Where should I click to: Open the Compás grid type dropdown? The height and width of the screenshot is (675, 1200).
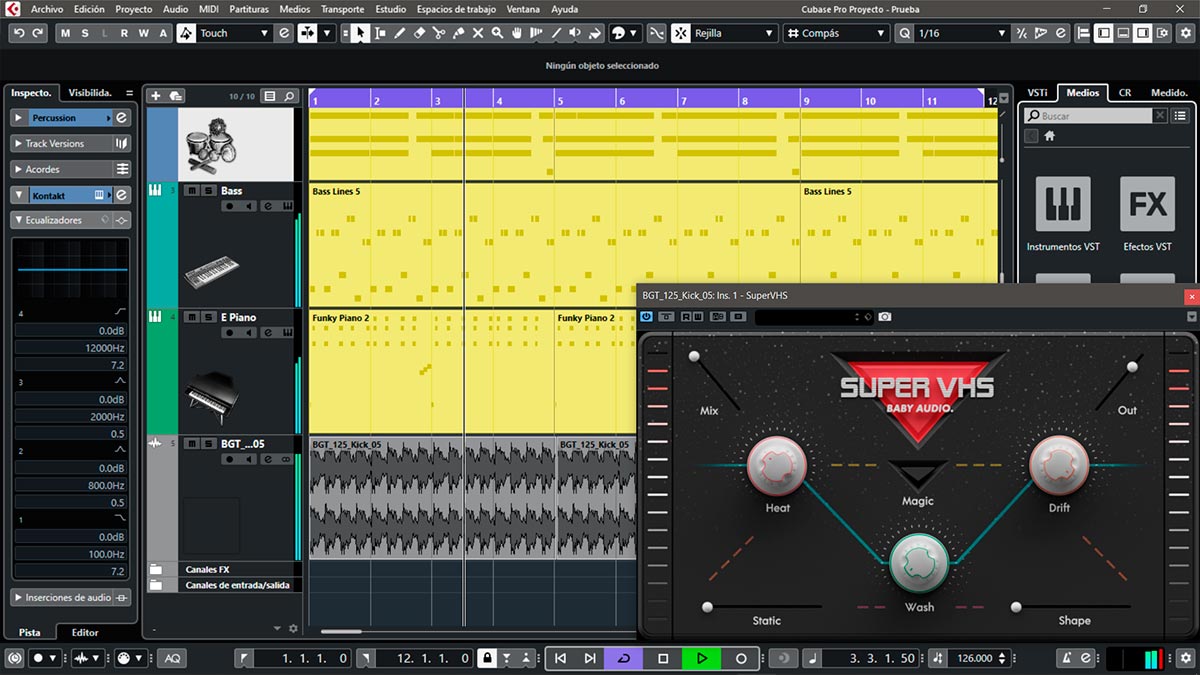click(836, 33)
